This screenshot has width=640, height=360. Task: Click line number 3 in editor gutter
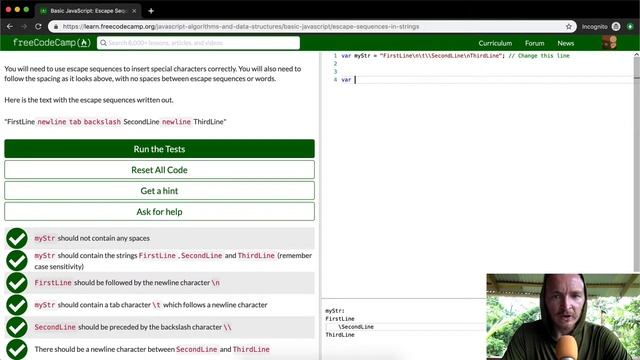(x=335, y=72)
